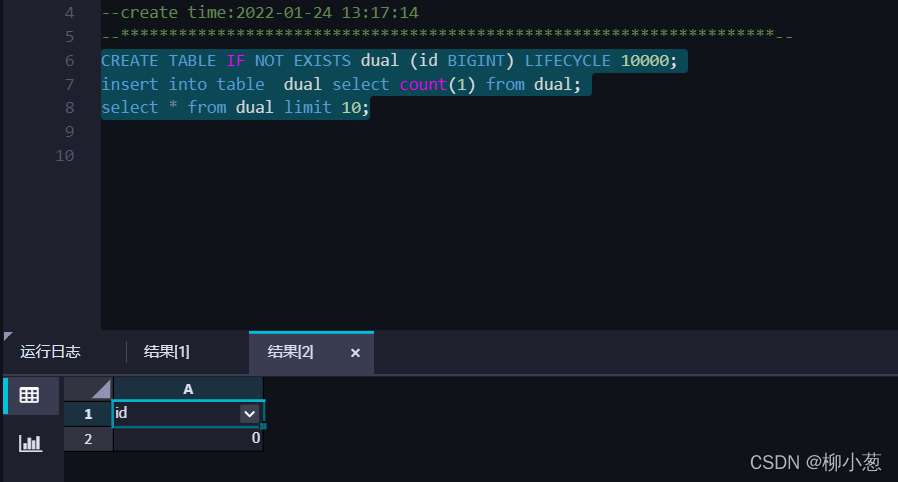Click line number 6 in gutter

point(69,61)
